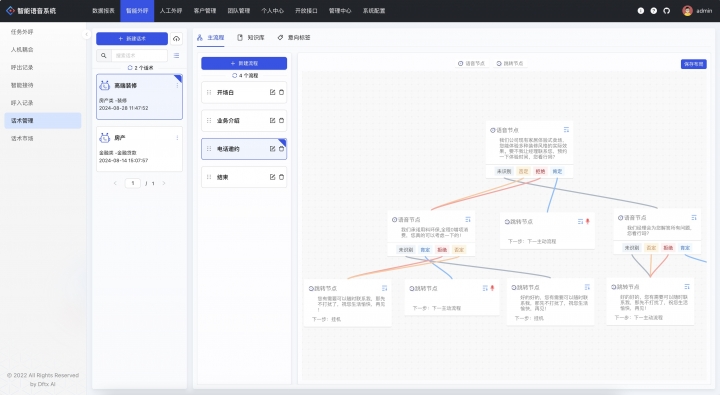This screenshot has width=720, height=395.
Task: Click the 智能语音系统 logo icon
Action: [10, 10]
